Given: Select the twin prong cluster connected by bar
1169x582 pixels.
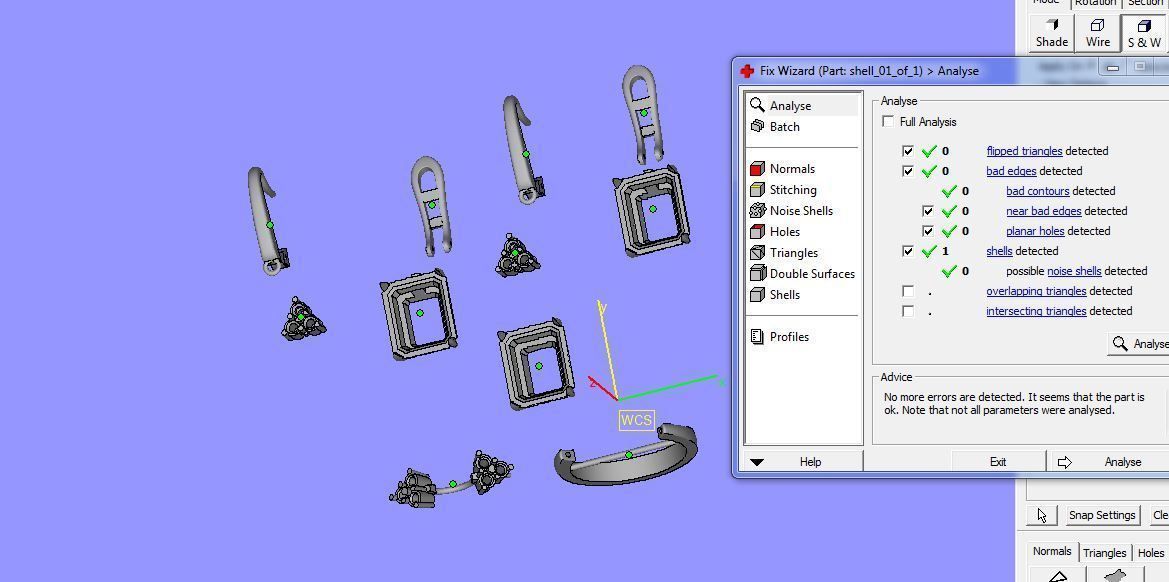Looking at the screenshot, I should 451,479.
